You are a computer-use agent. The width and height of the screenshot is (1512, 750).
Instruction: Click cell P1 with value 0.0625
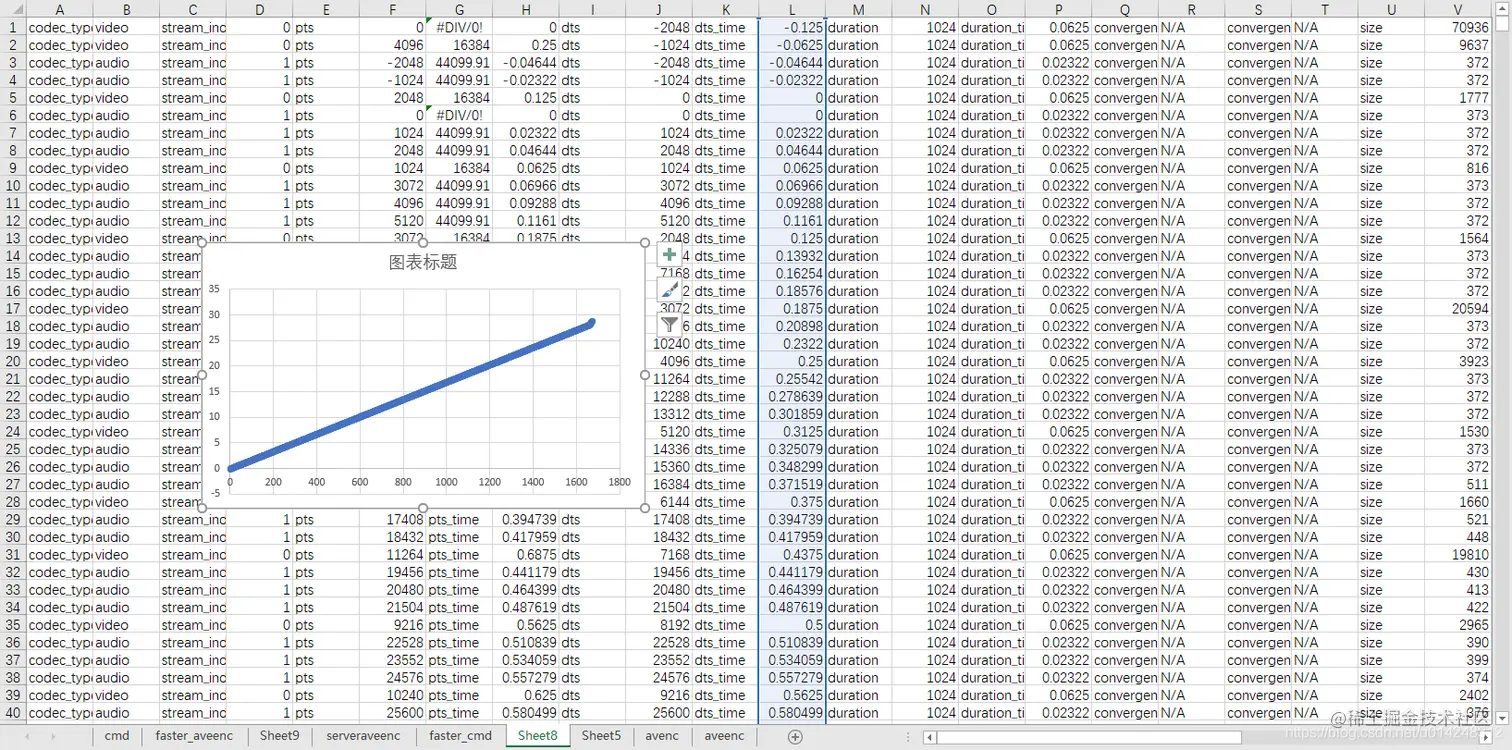[1058, 27]
